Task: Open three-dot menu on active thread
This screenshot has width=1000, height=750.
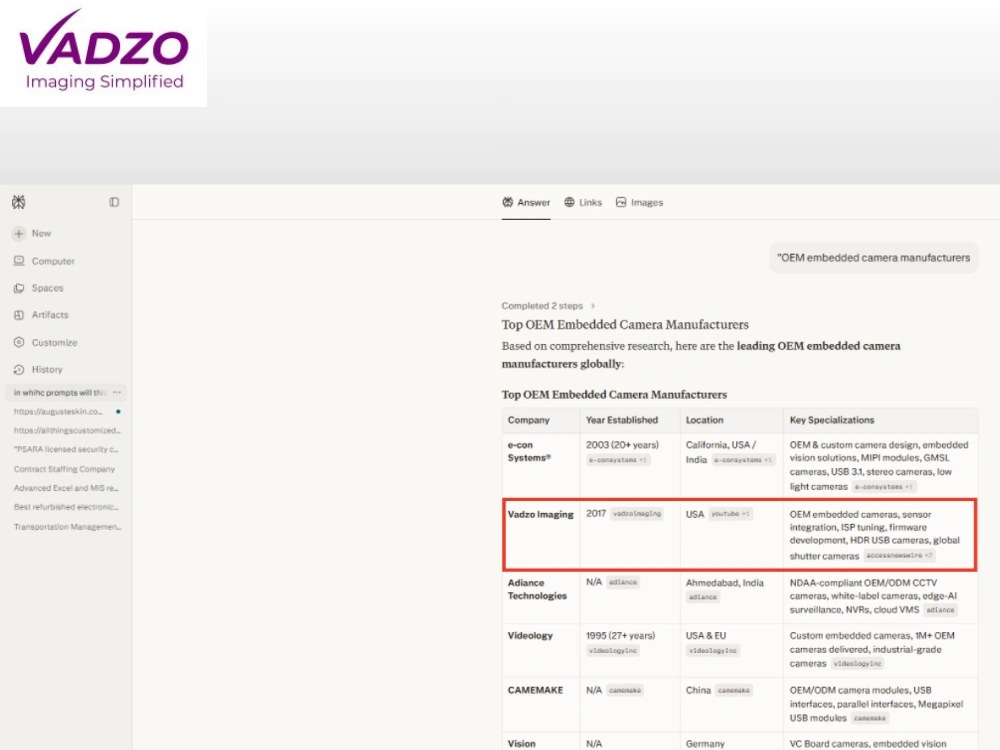Action: coord(117,392)
